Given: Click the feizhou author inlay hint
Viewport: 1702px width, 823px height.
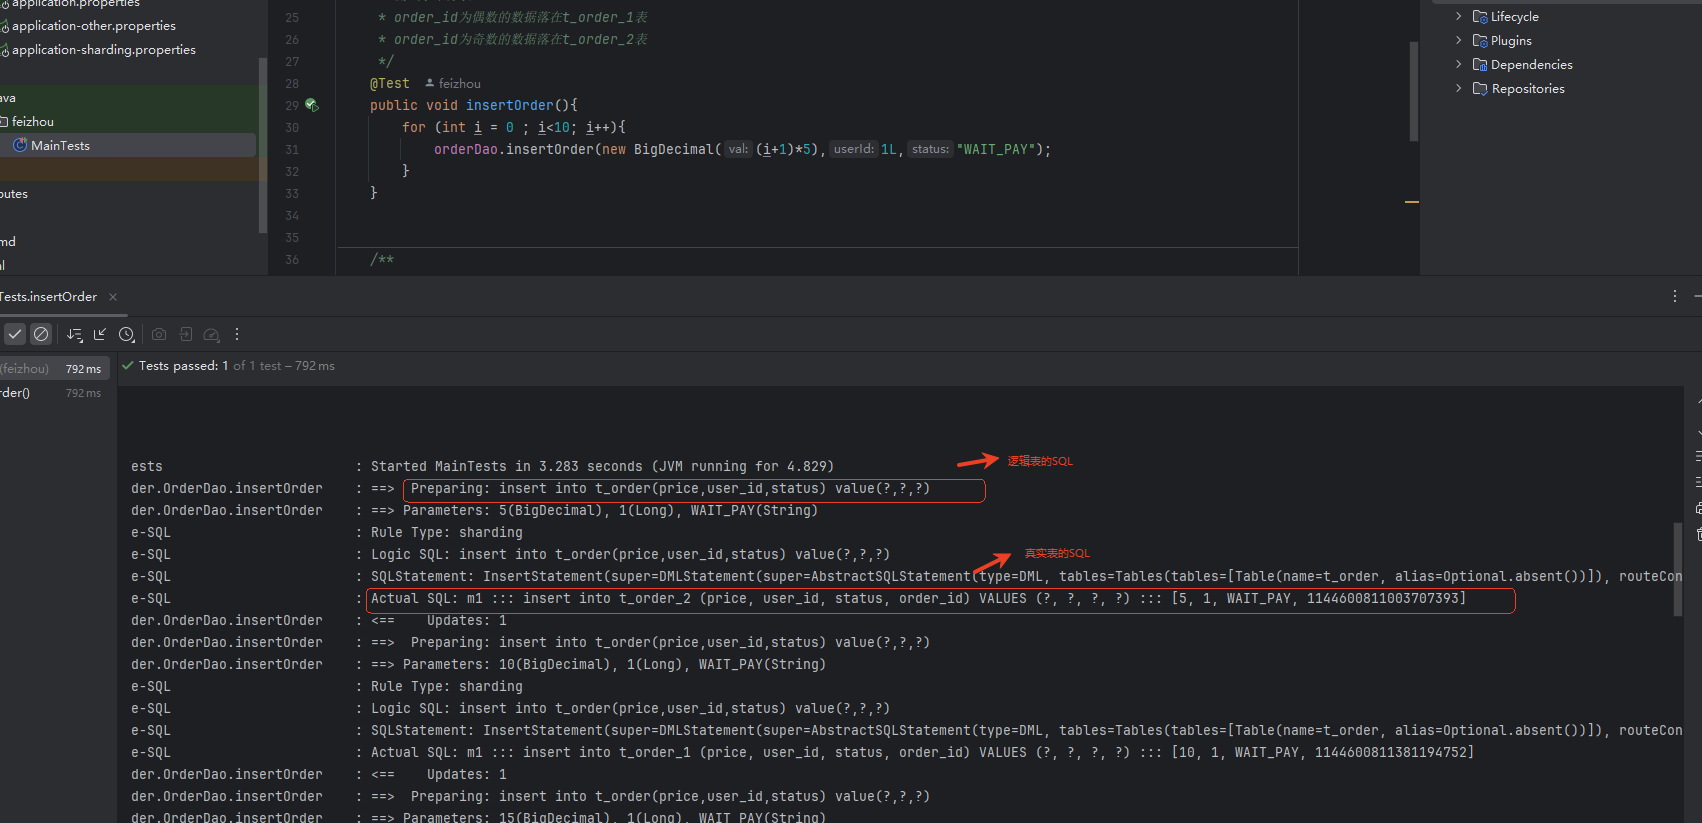Looking at the screenshot, I should [453, 84].
